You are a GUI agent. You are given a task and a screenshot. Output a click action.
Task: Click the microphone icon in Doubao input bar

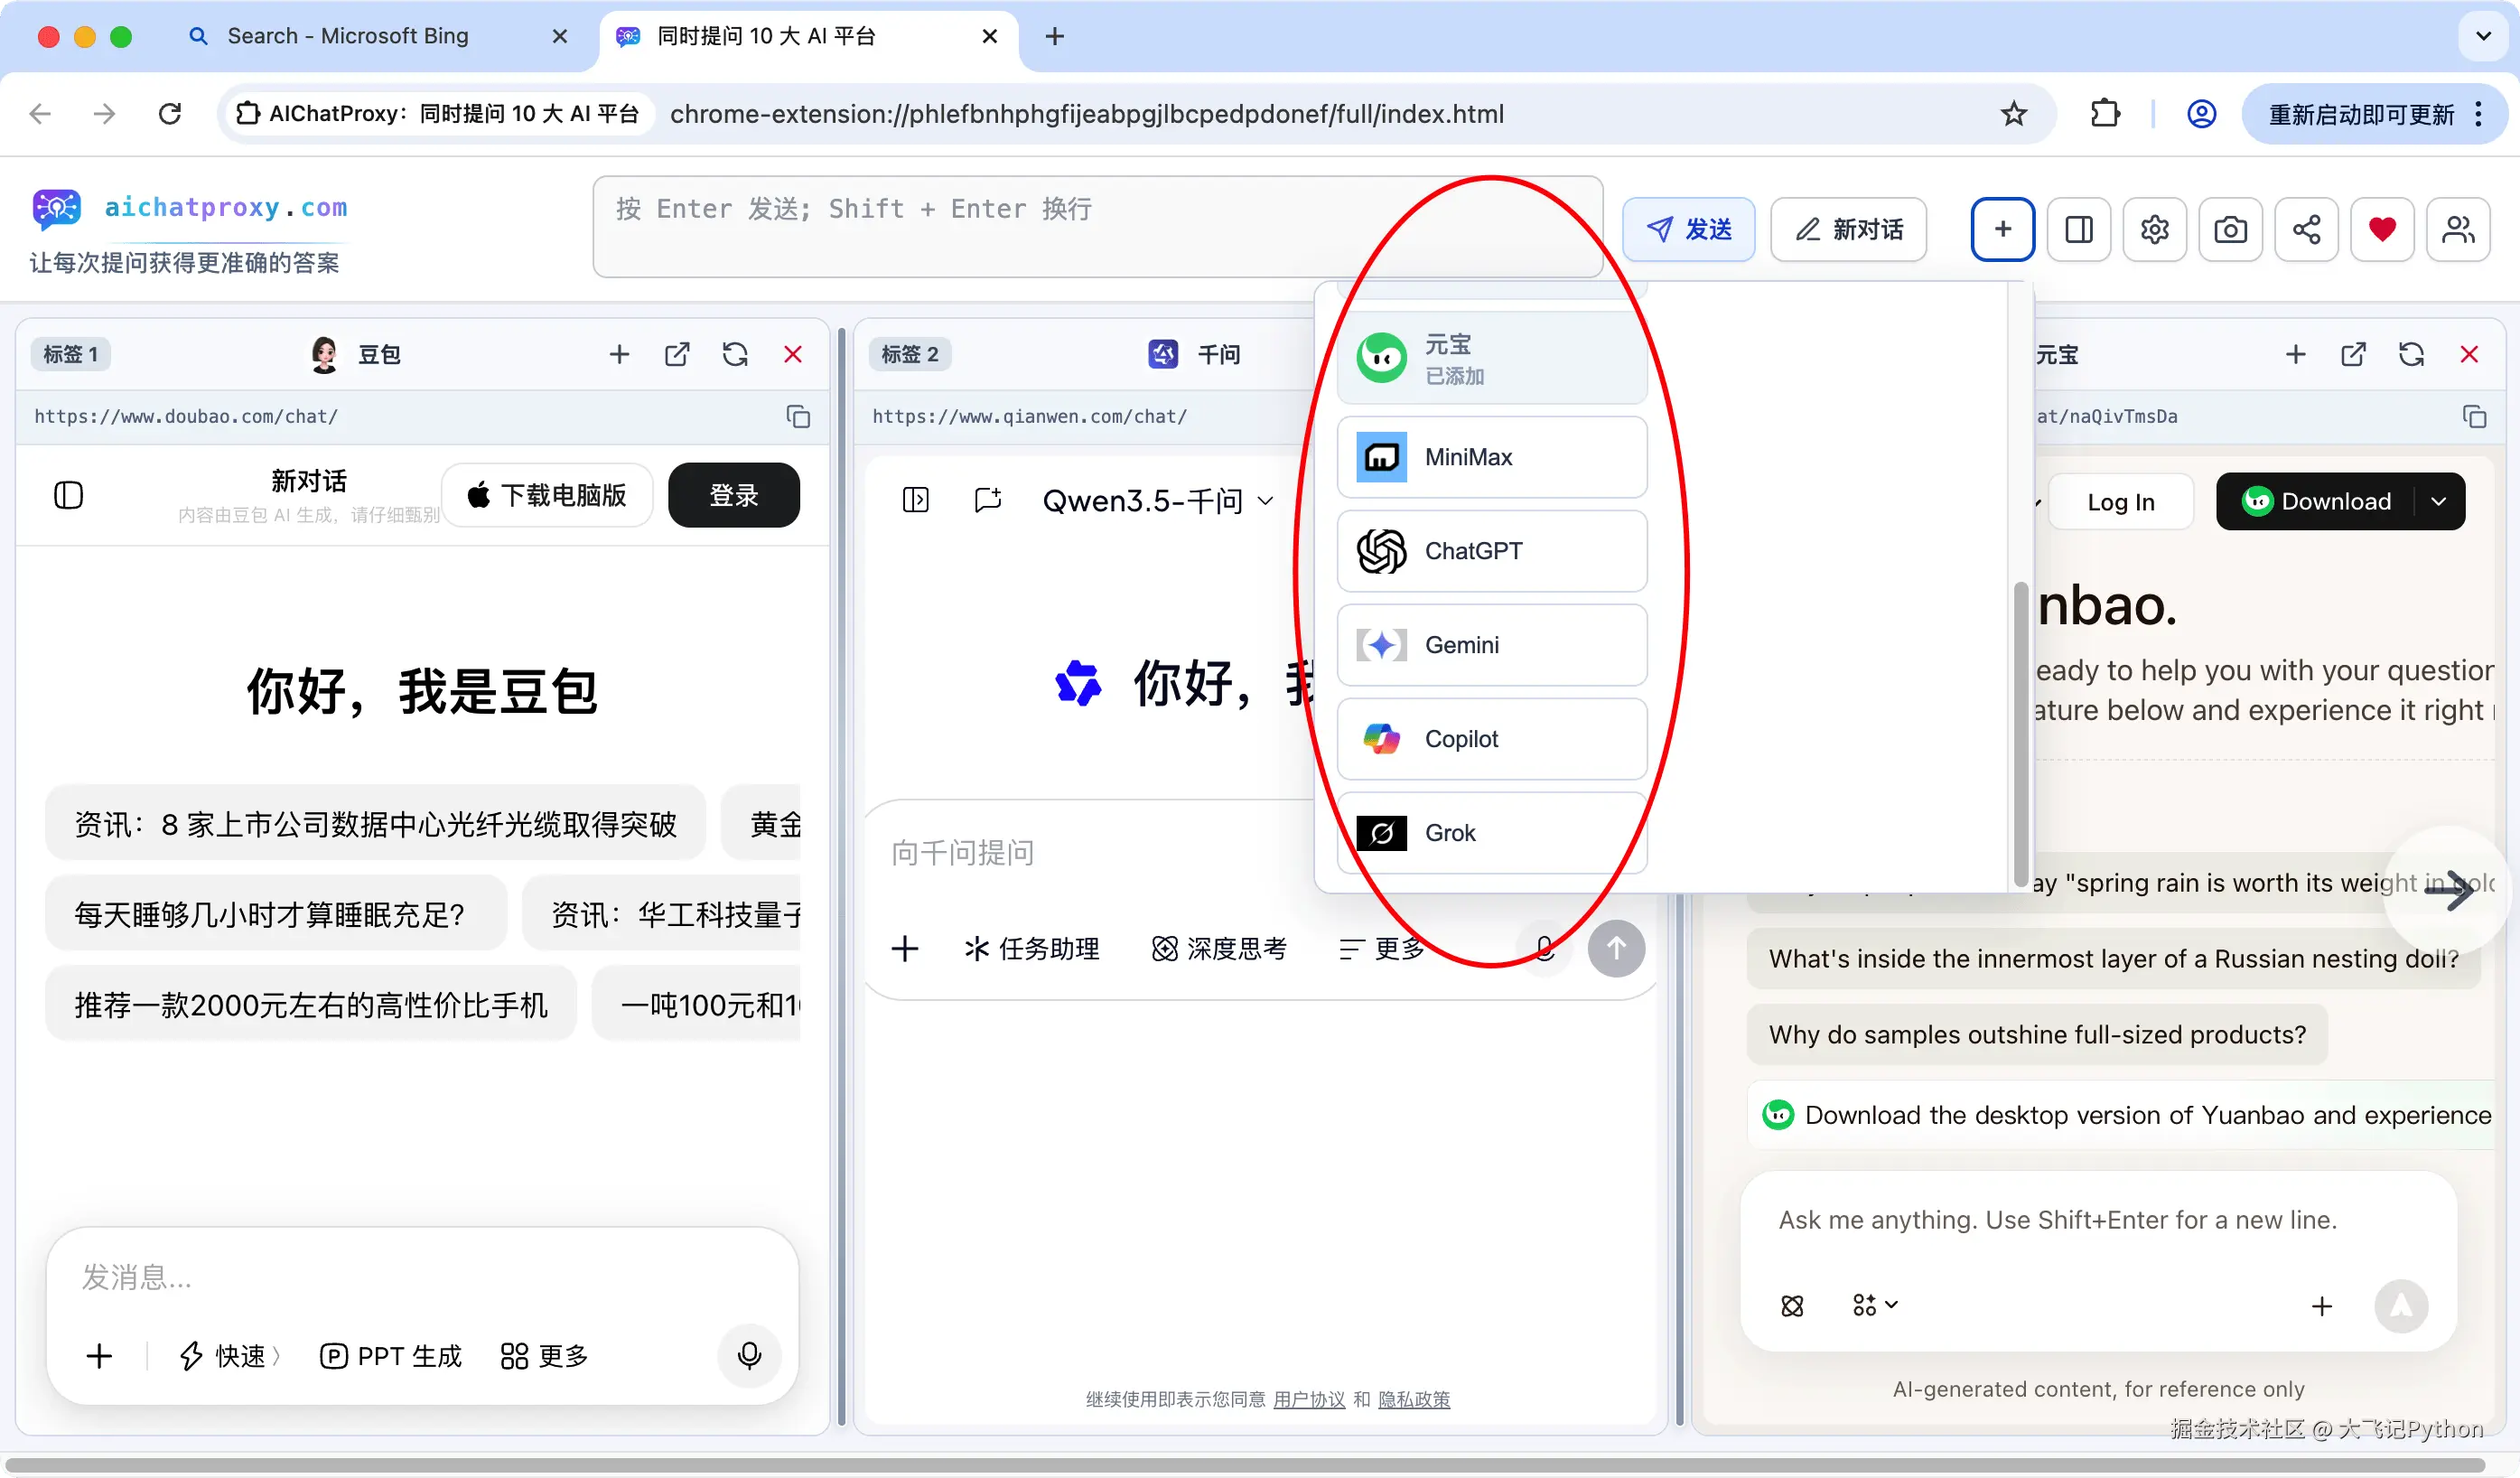pyautogui.click(x=749, y=1356)
